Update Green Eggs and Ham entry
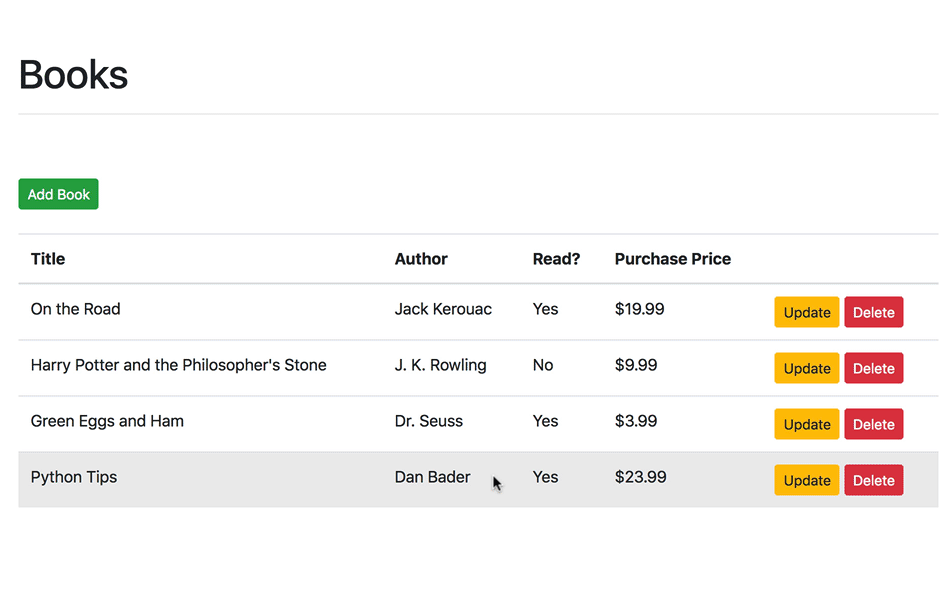This screenshot has width=950, height=616. (806, 424)
